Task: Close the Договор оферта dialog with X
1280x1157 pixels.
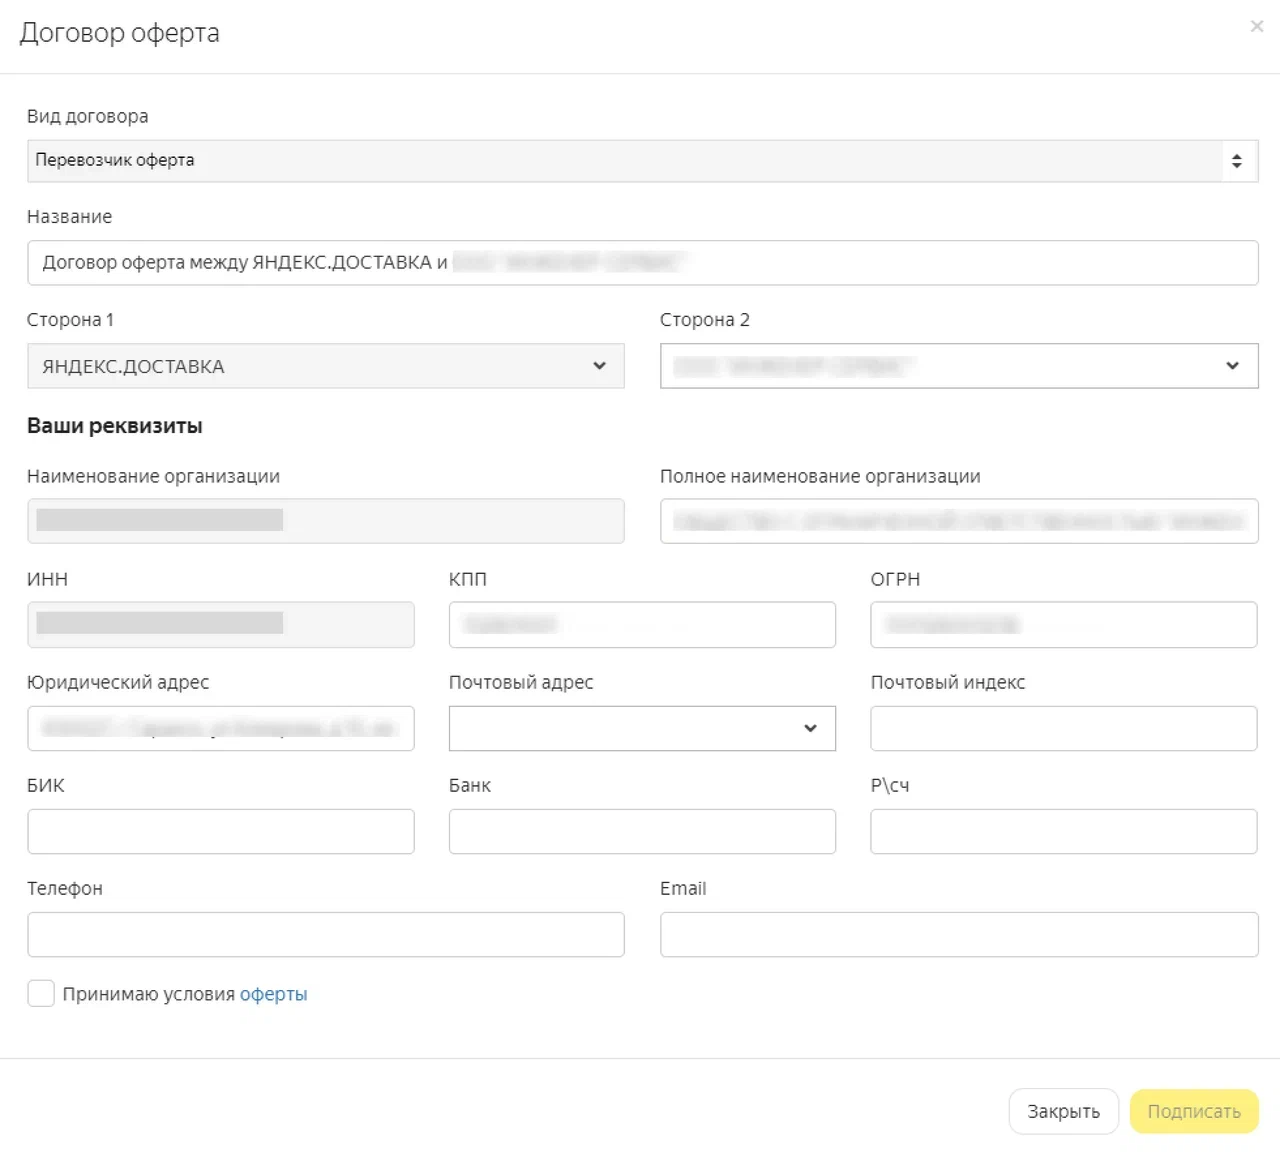Action: (1256, 27)
